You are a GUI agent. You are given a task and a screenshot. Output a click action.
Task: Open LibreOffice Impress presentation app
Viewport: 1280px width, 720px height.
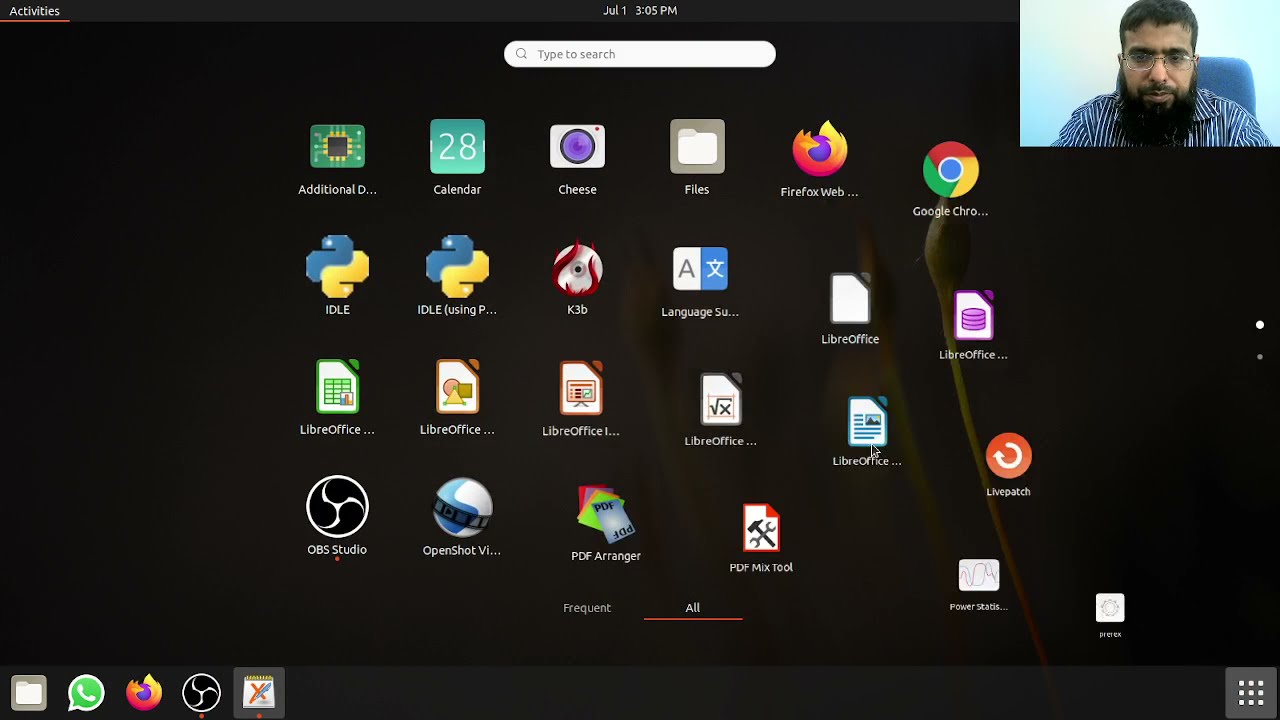pyautogui.click(x=581, y=388)
